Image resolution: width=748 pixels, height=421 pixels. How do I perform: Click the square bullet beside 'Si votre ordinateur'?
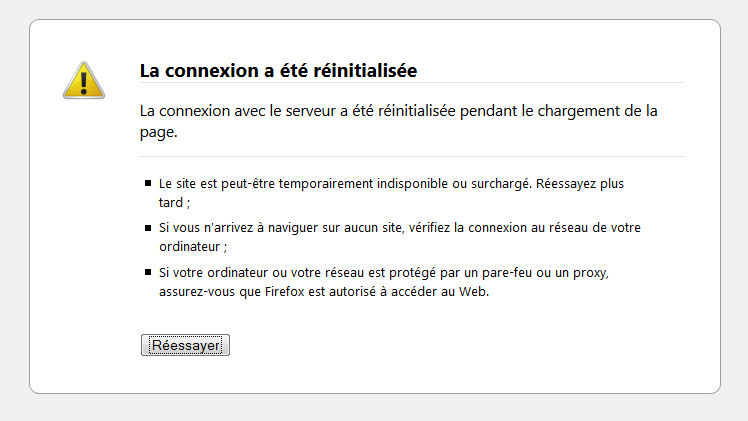(148, 272)
